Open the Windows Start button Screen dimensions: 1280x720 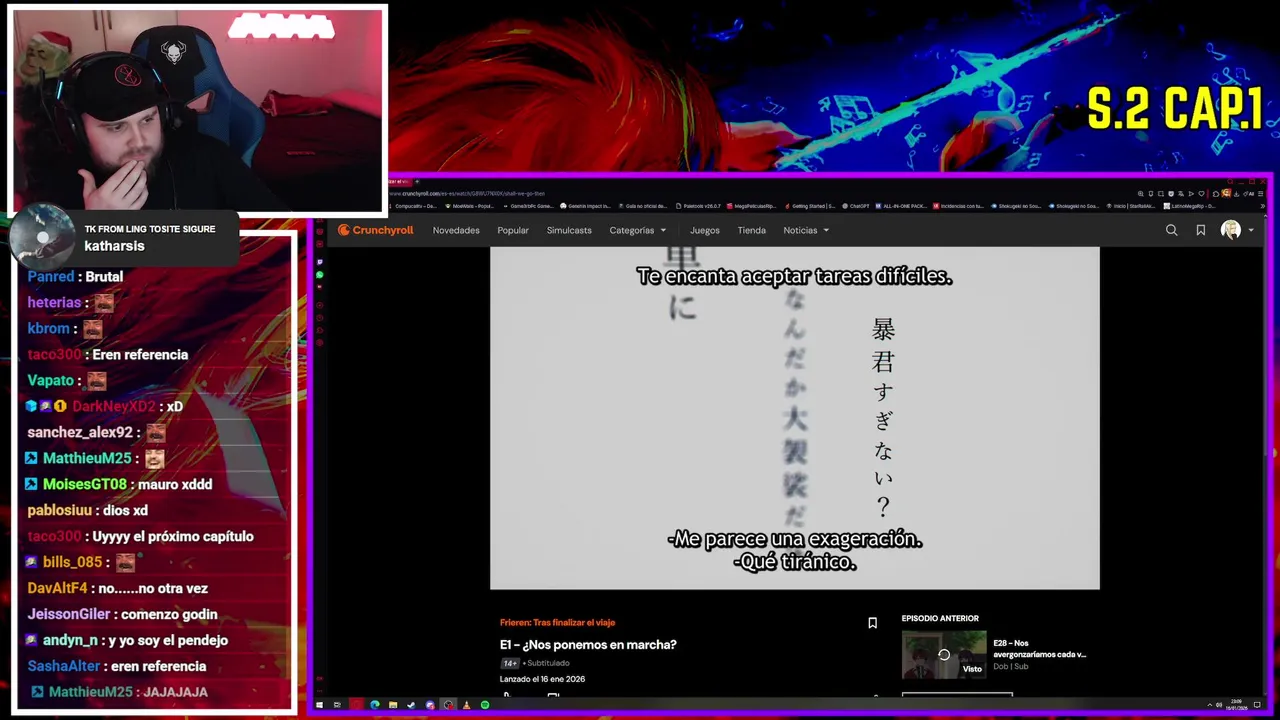(319, 705)
